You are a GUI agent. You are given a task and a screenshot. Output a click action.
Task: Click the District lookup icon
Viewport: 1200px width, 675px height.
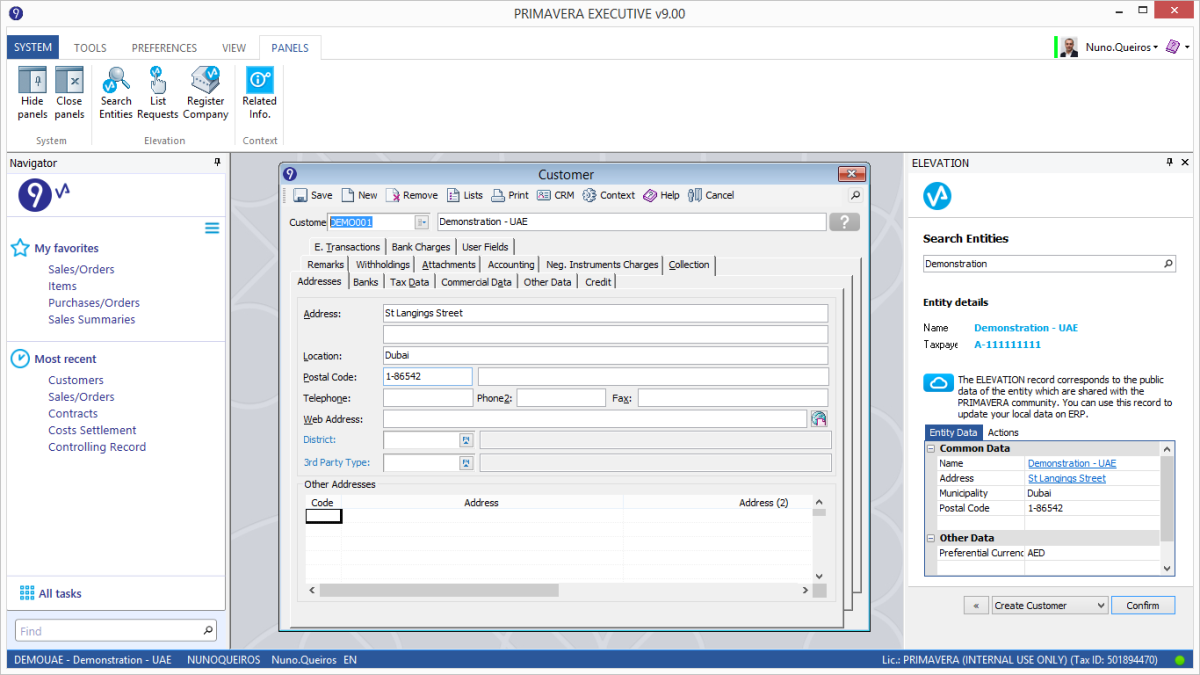point(465,440)
